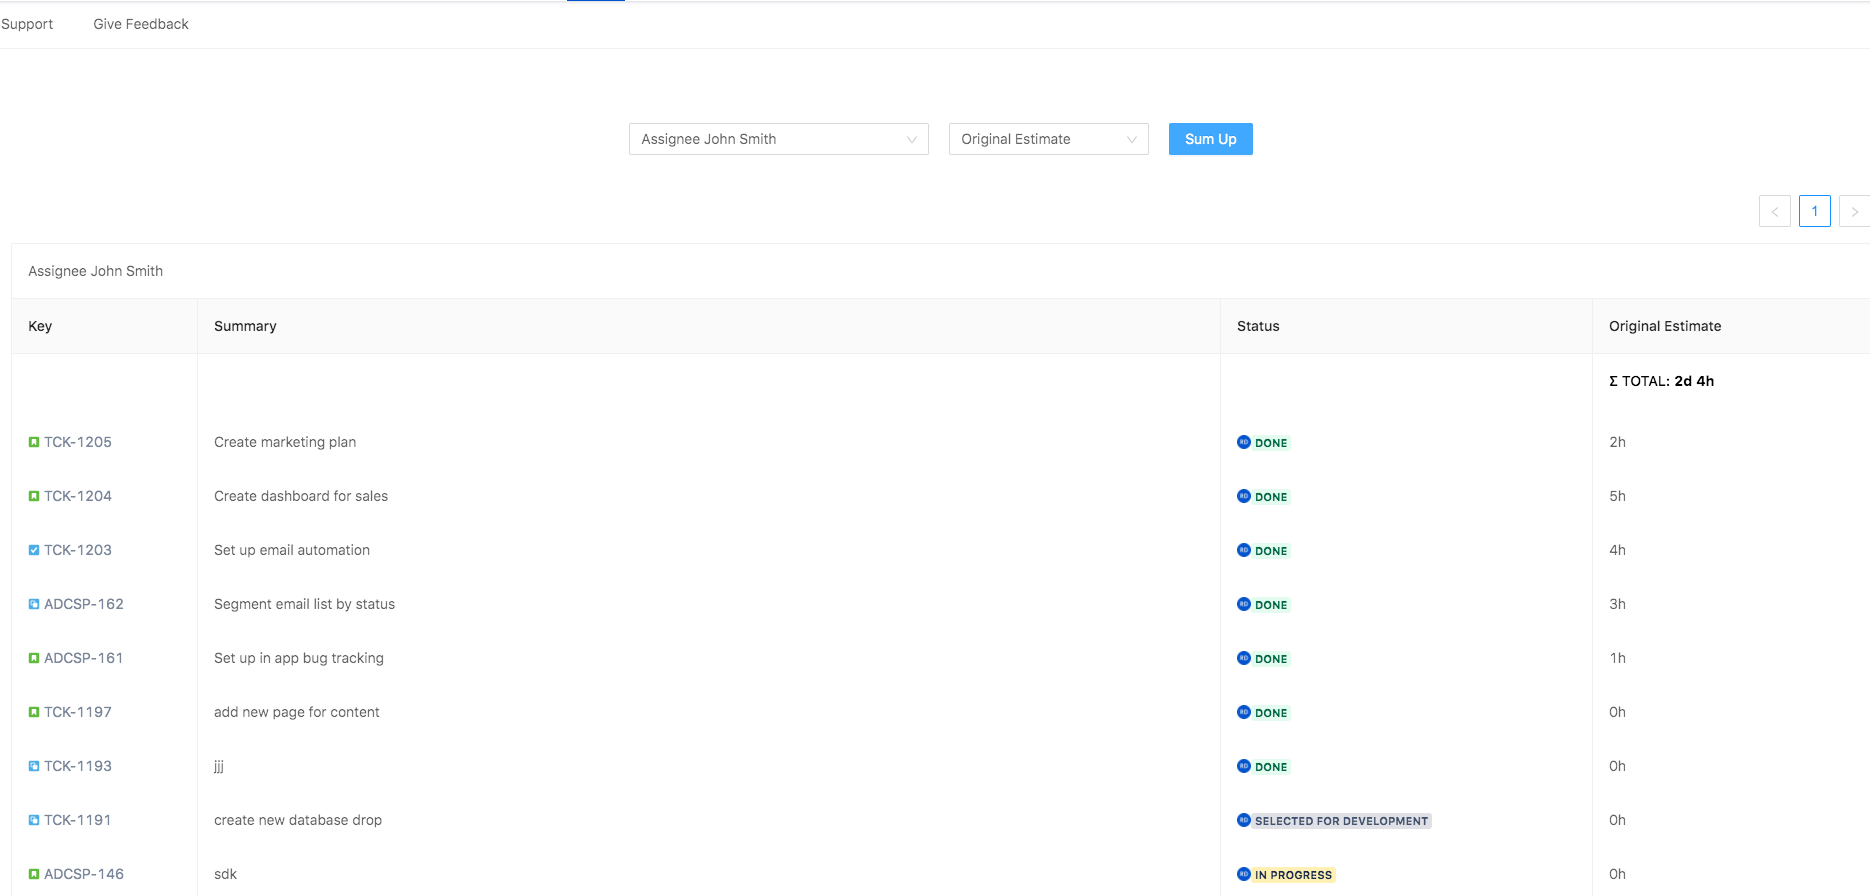Click summary 'jjj' of TCK-1193
Screen dimensions: 1870x896
(219, 766)
